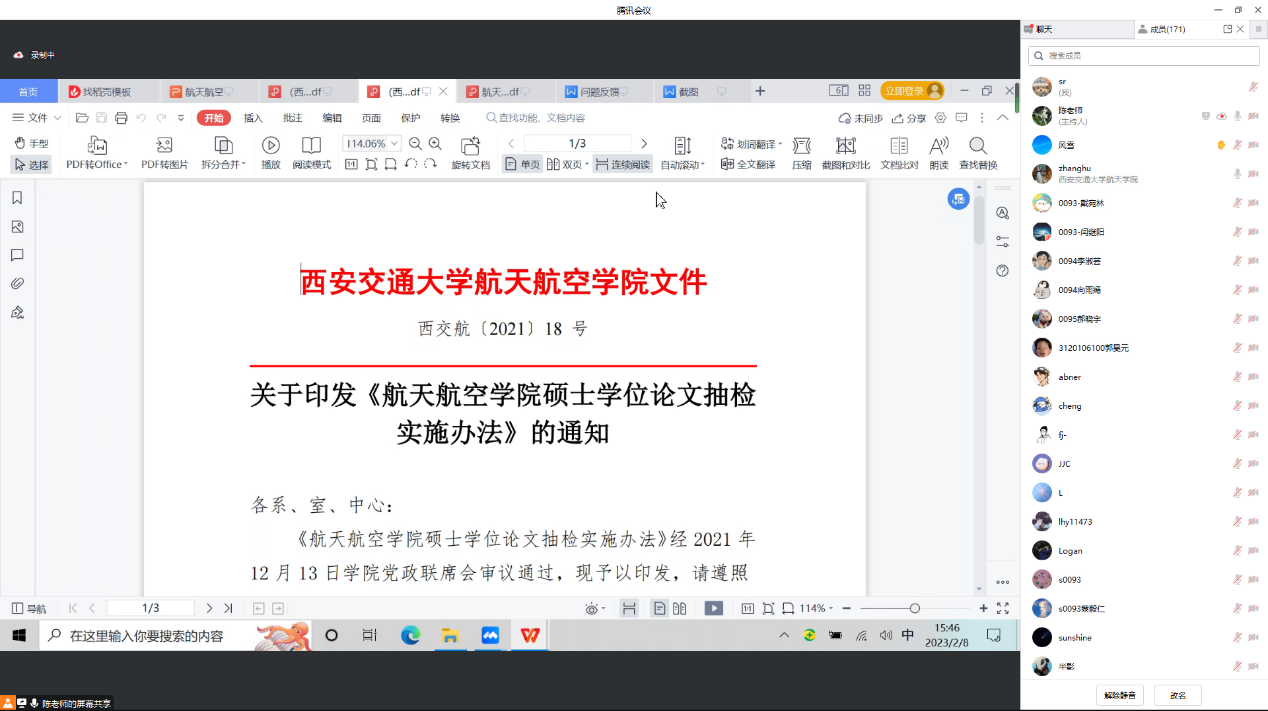Toggle 连续阅读 continuous reading mode
The image size is (1268, 711).
coord(621,164)
